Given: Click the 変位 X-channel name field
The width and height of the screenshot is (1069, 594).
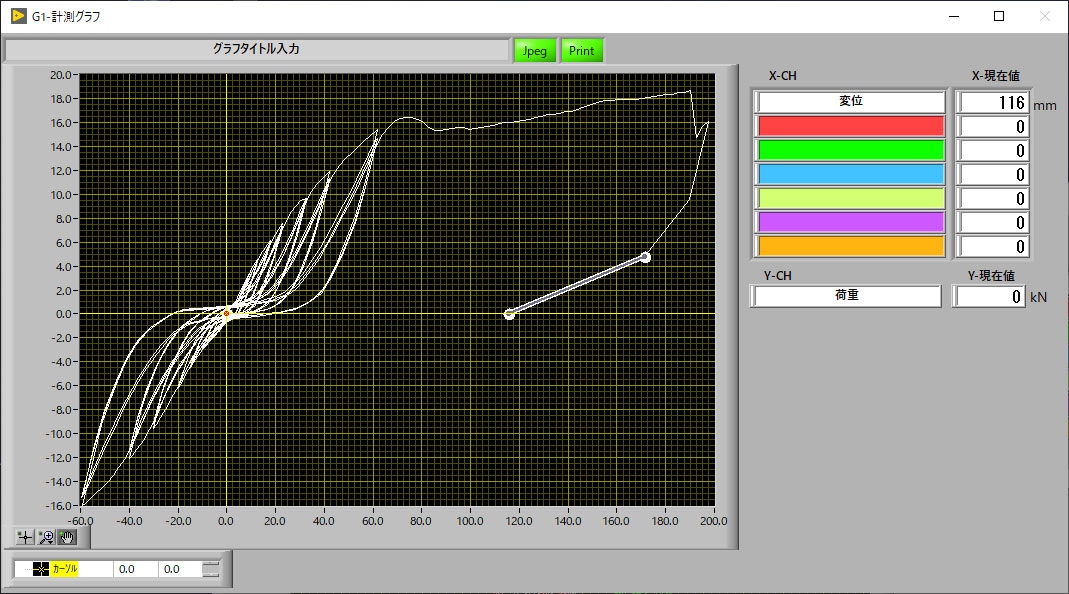Looking at the screenshot, I should point(850,102).
